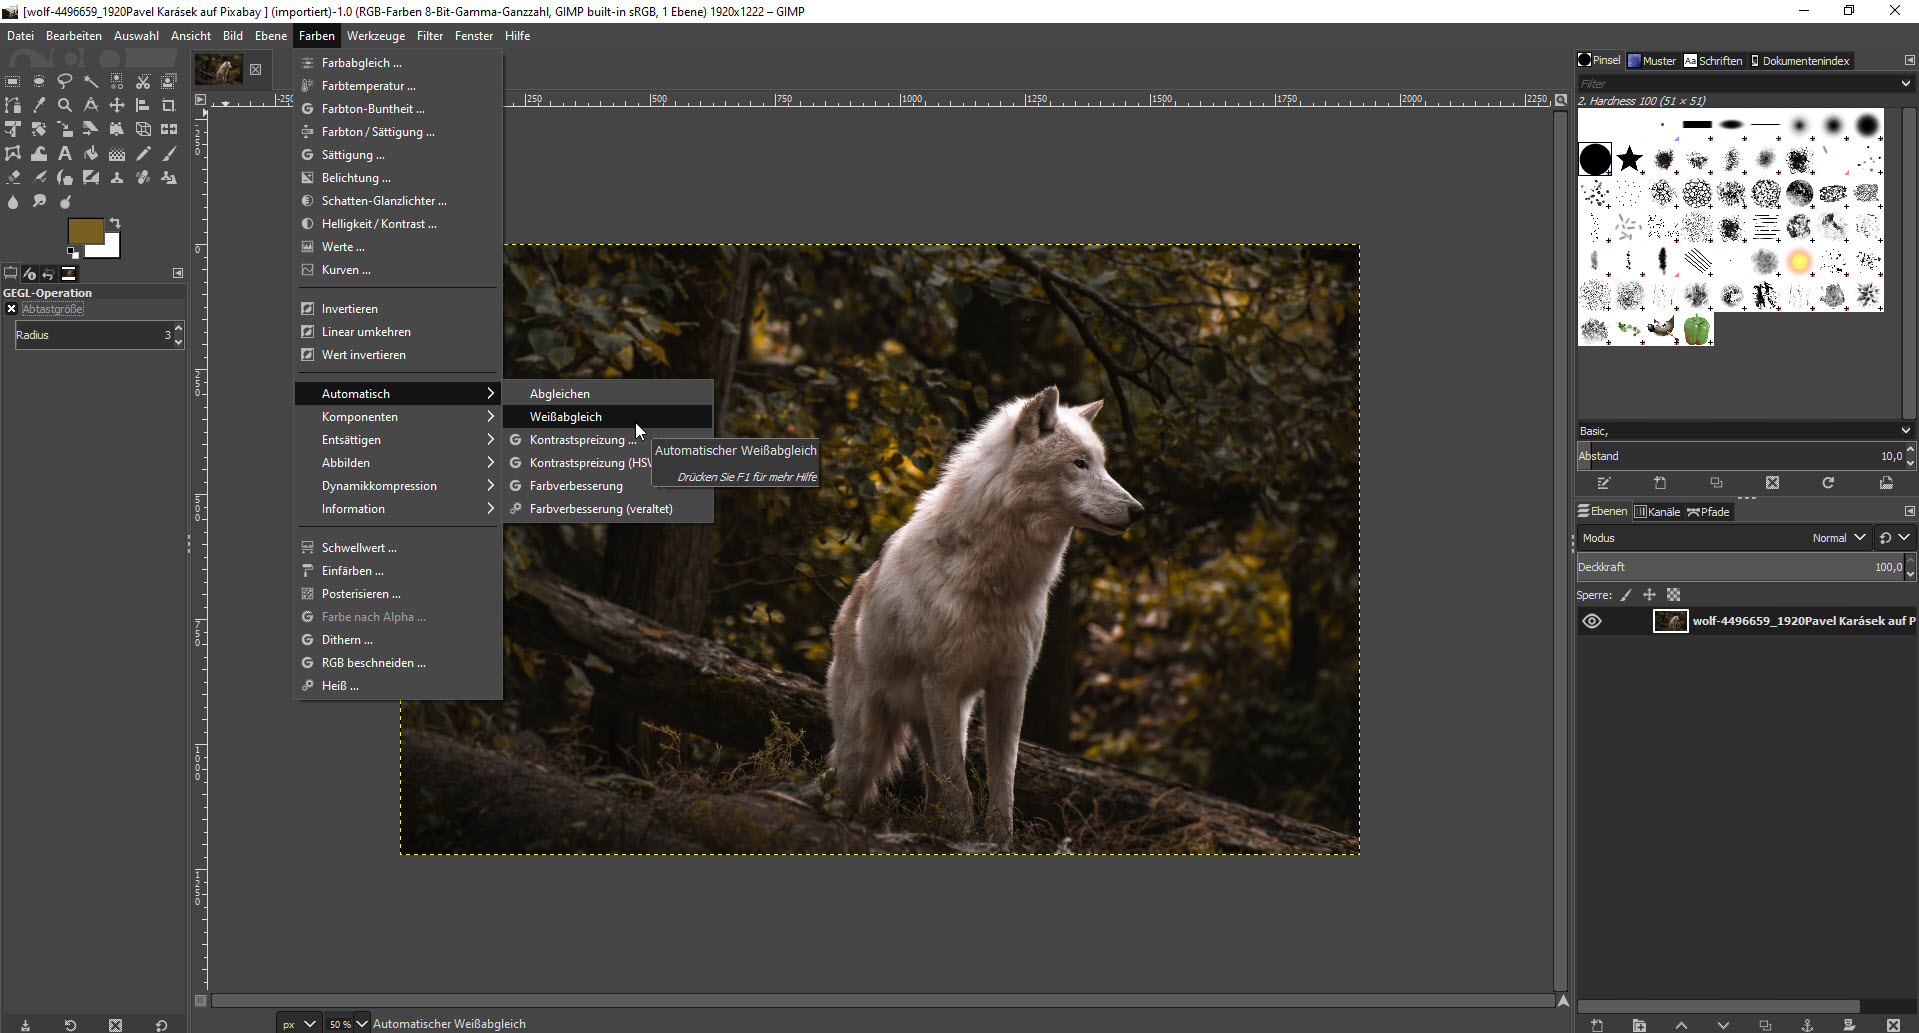Screen dimensions: 1919x1033
Task: Select the Fuzzy Select magic wand tool
Action: (x=91, y=81)
